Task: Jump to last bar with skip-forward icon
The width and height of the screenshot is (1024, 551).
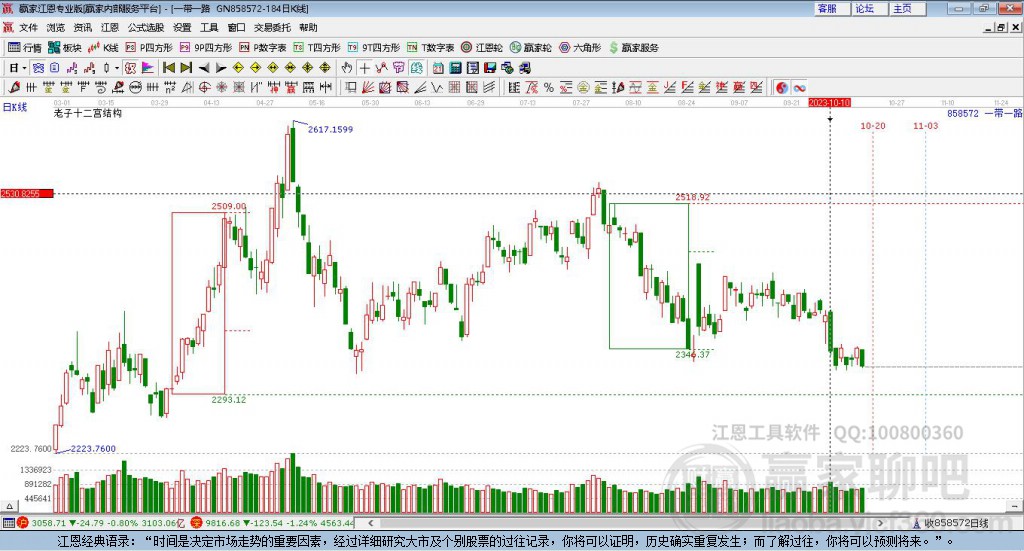Action: coord(186,68)
